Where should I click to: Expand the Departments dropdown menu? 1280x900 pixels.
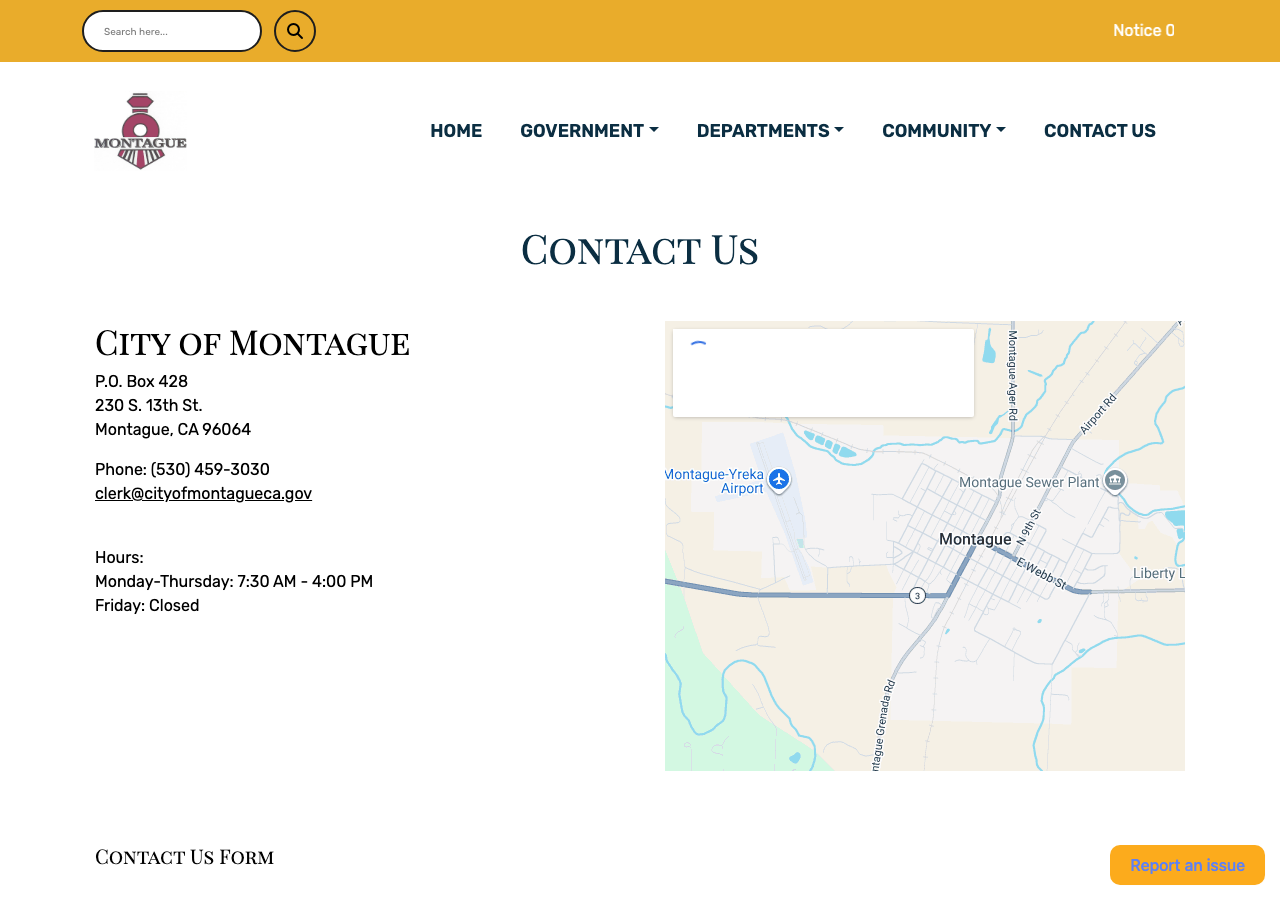[x=770, y=131]
